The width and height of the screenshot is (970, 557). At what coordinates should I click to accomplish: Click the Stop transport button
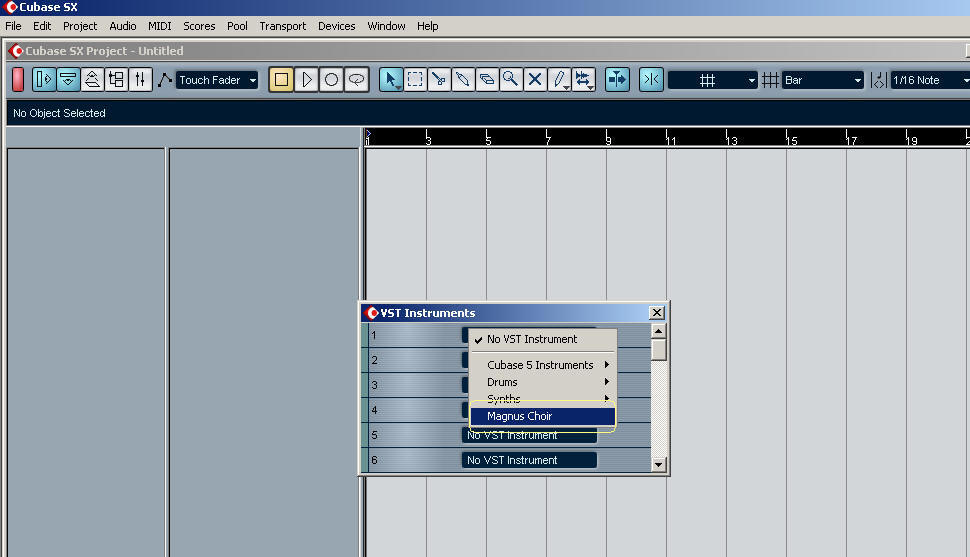point(281,79)
